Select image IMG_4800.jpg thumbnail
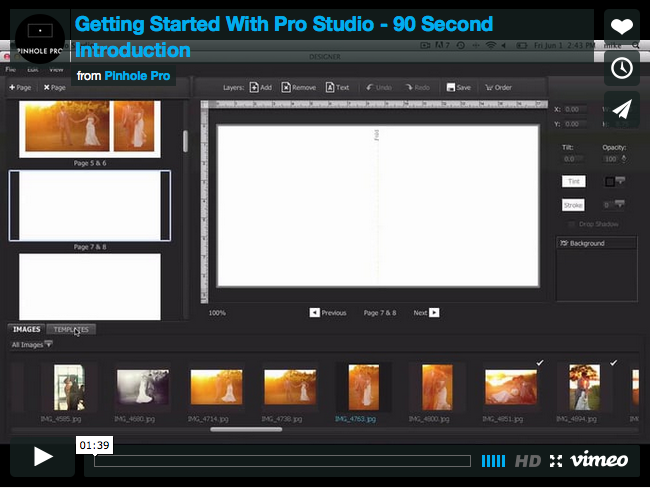 437,387
